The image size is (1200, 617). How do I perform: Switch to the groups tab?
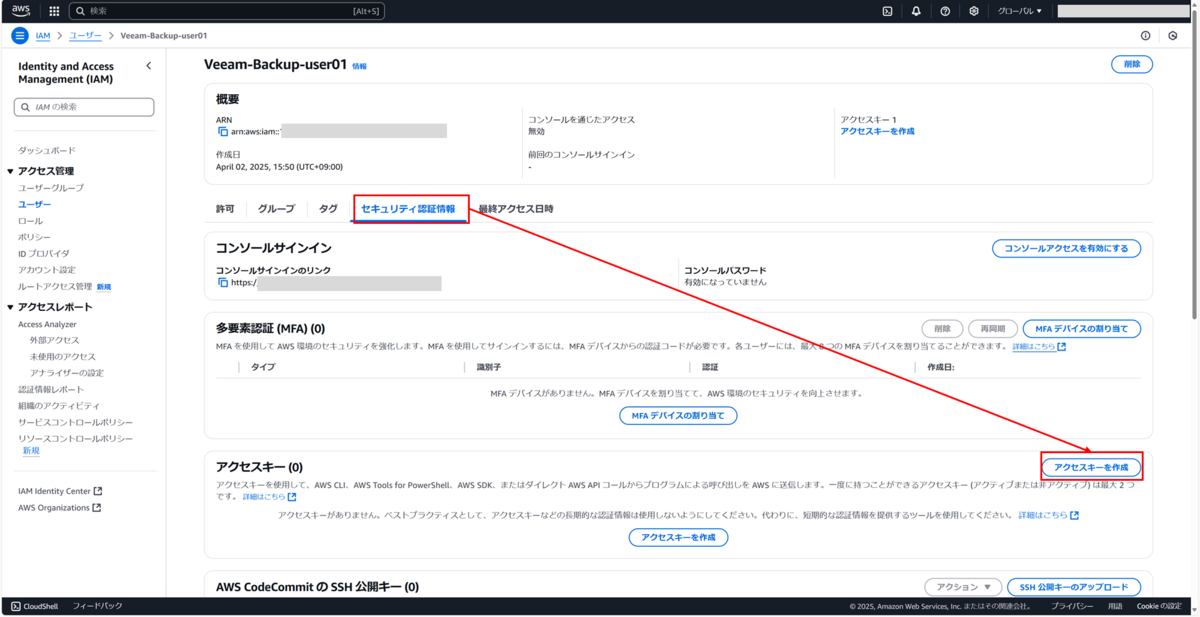click(x=276, y=209)
